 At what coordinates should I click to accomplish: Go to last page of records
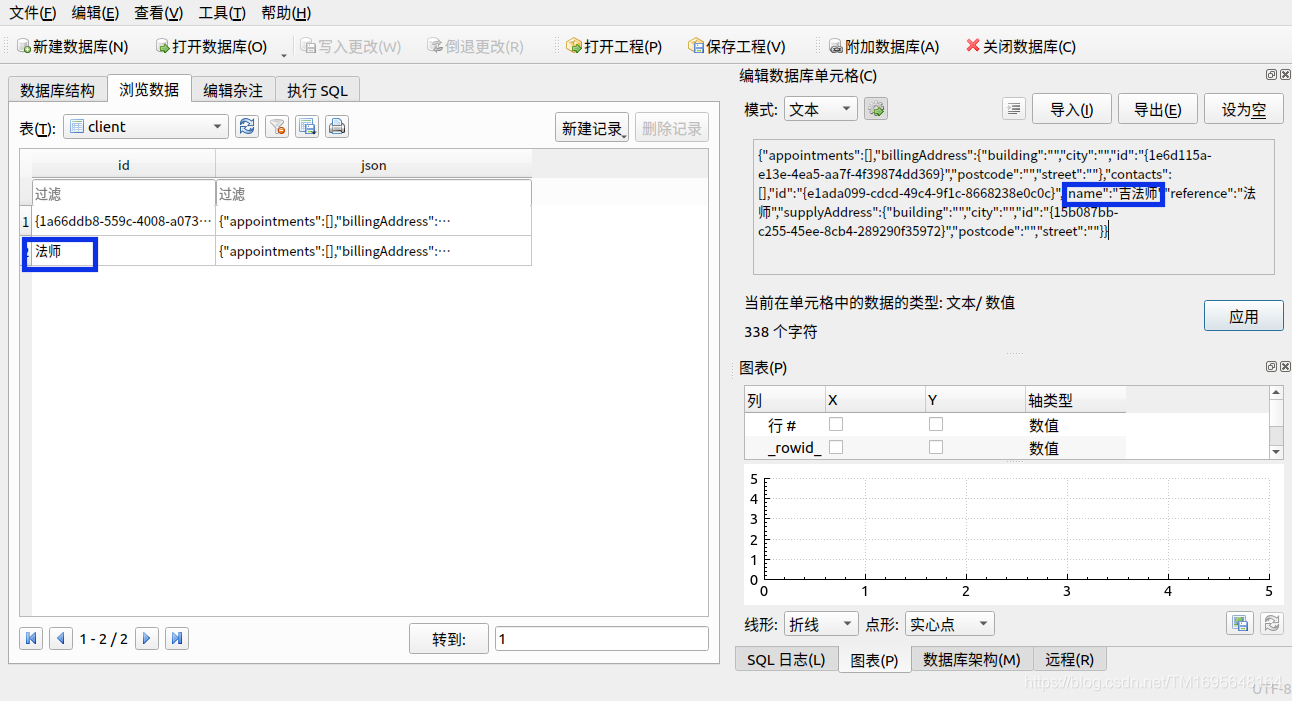click(x=177, y=638)
